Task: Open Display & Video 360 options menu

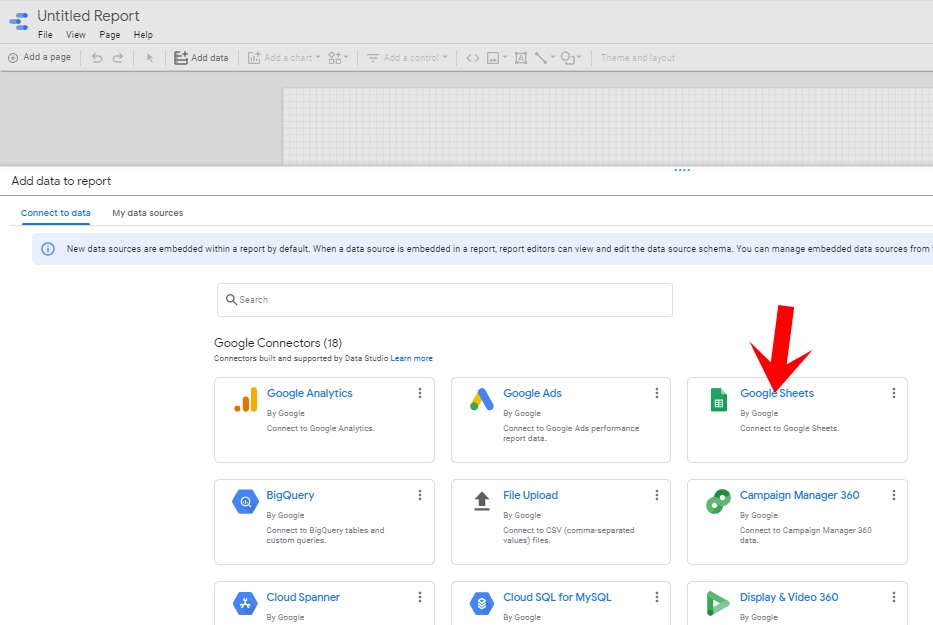Action: 894,597
